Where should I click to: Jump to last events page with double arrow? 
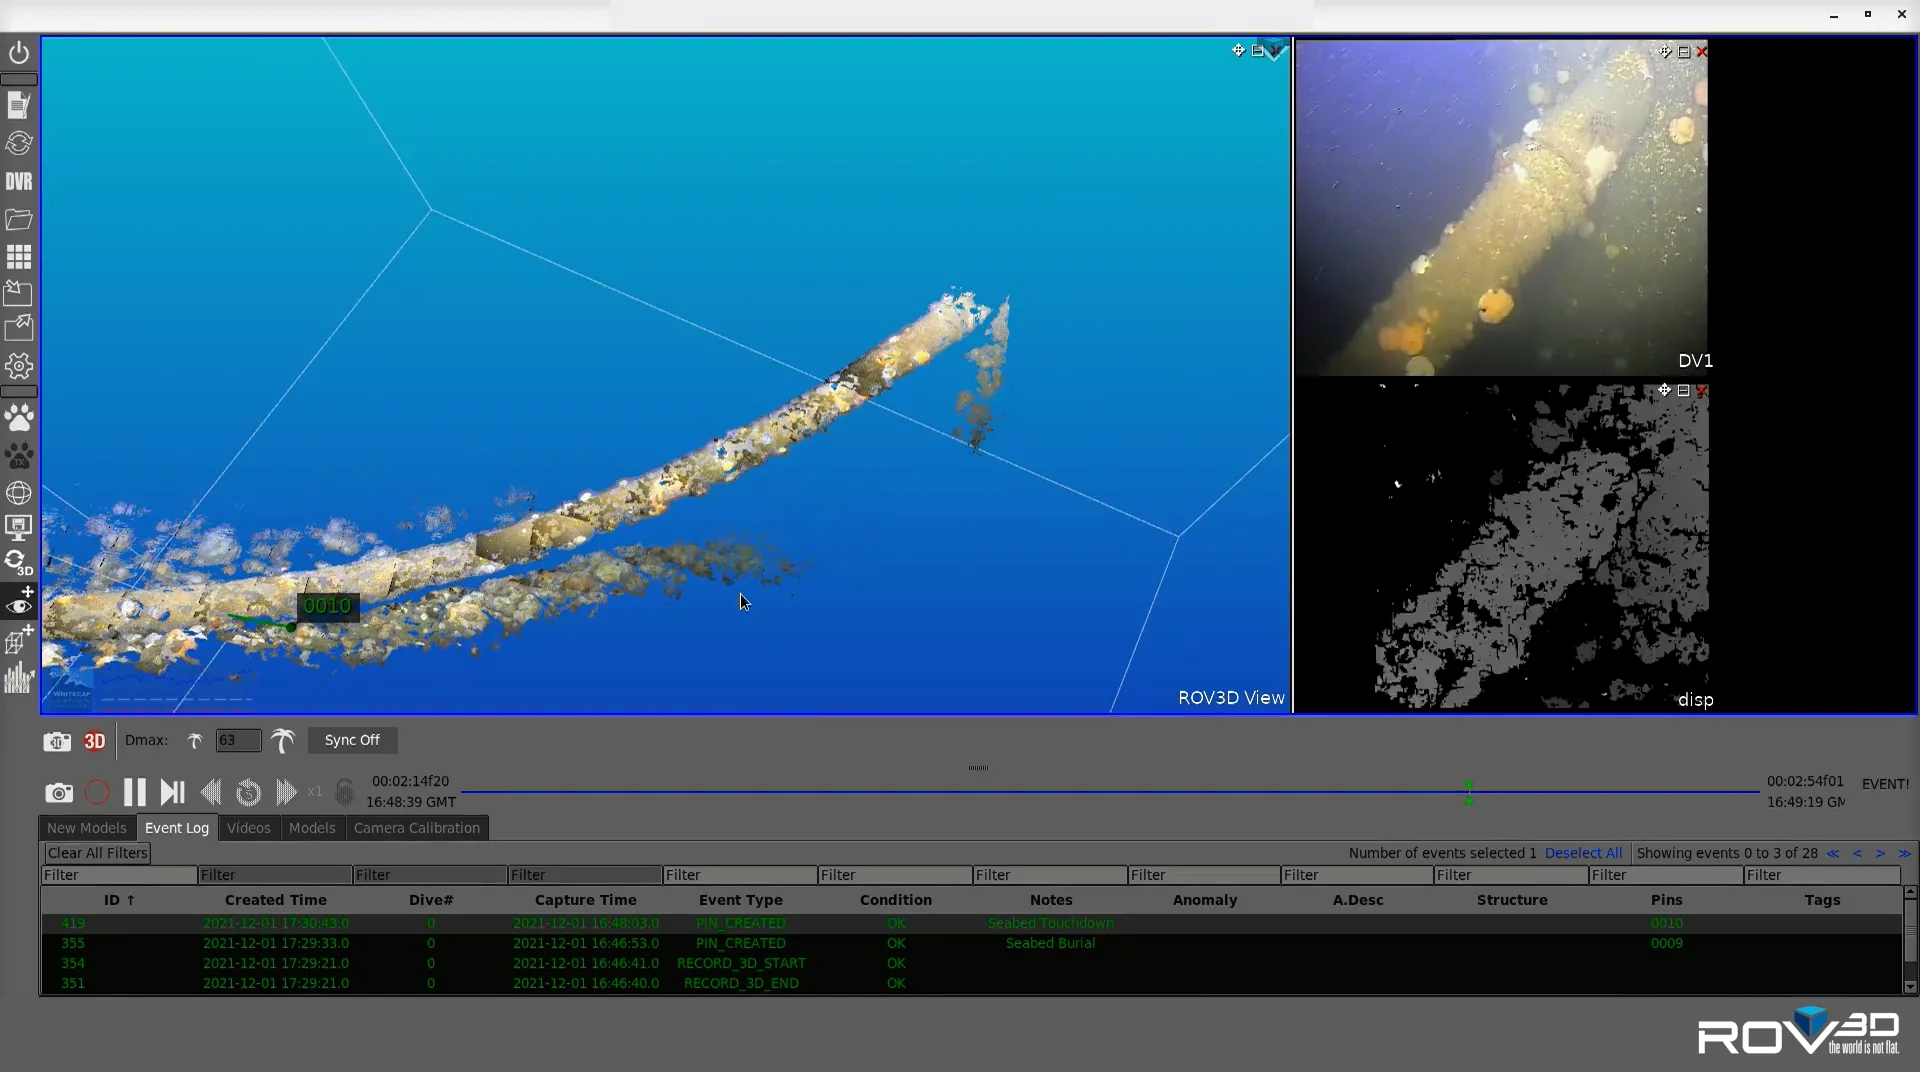(1904, 853)
